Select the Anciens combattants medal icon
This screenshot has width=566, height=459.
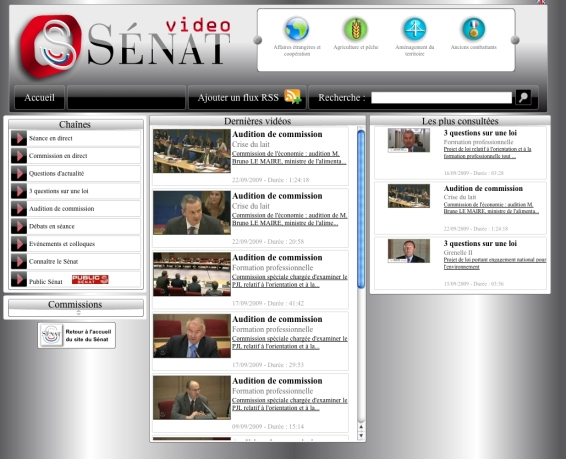coord(473,29)
